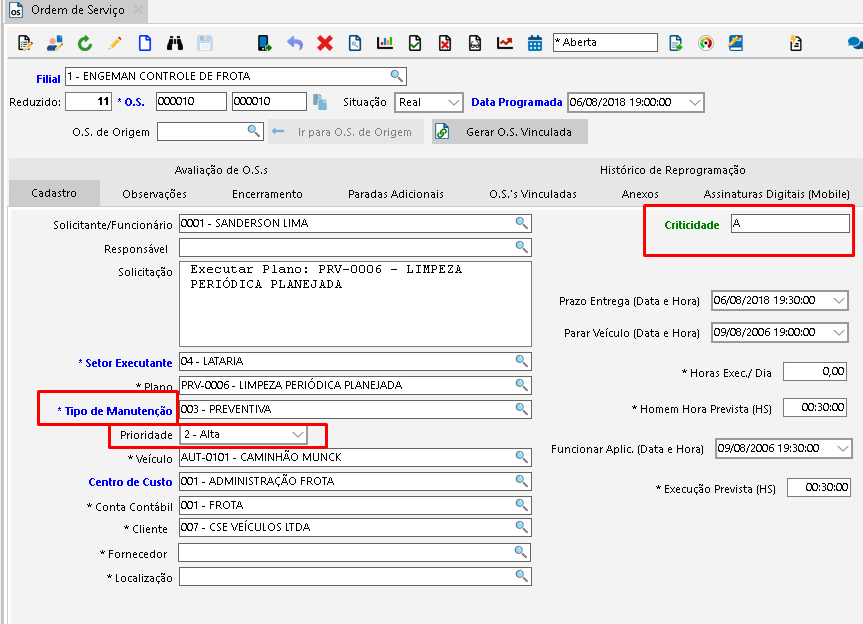
Task: Create new record with blank page icon
Action: click(145, 43)
